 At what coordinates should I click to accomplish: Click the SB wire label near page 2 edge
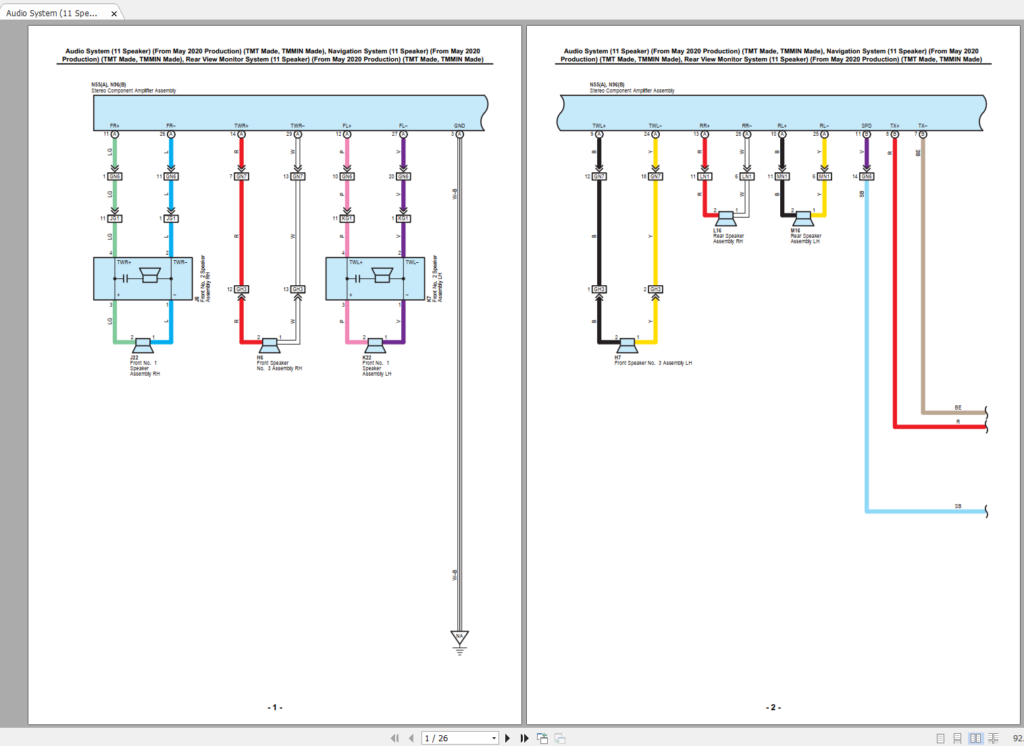click(958, 506)
